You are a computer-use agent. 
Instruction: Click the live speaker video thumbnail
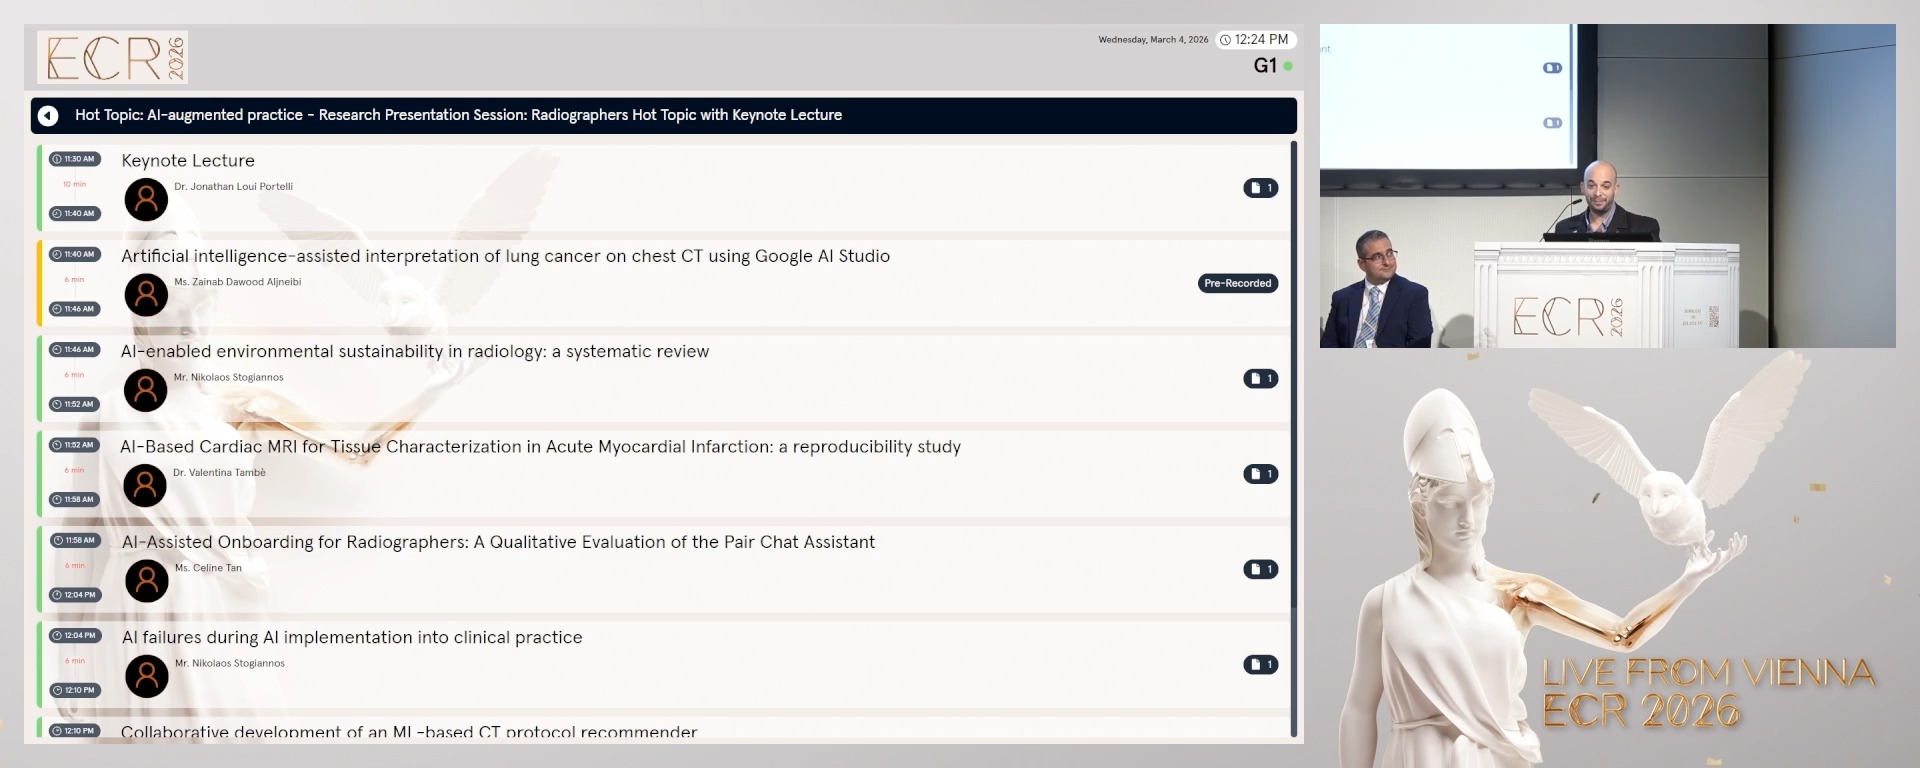pyautogui.click(x=1607, y=186)
